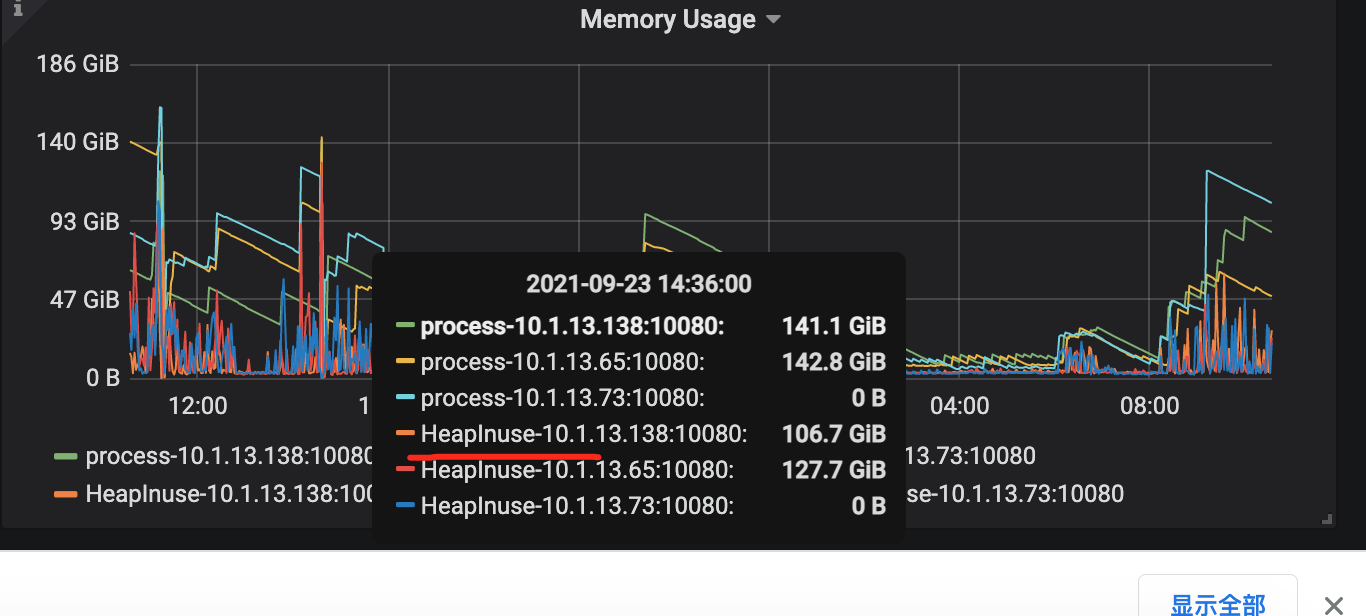Open the Memory Usage panel title menu
Image resolution: width=1366 pixels, height=616 pixels.
click(667, 19)
